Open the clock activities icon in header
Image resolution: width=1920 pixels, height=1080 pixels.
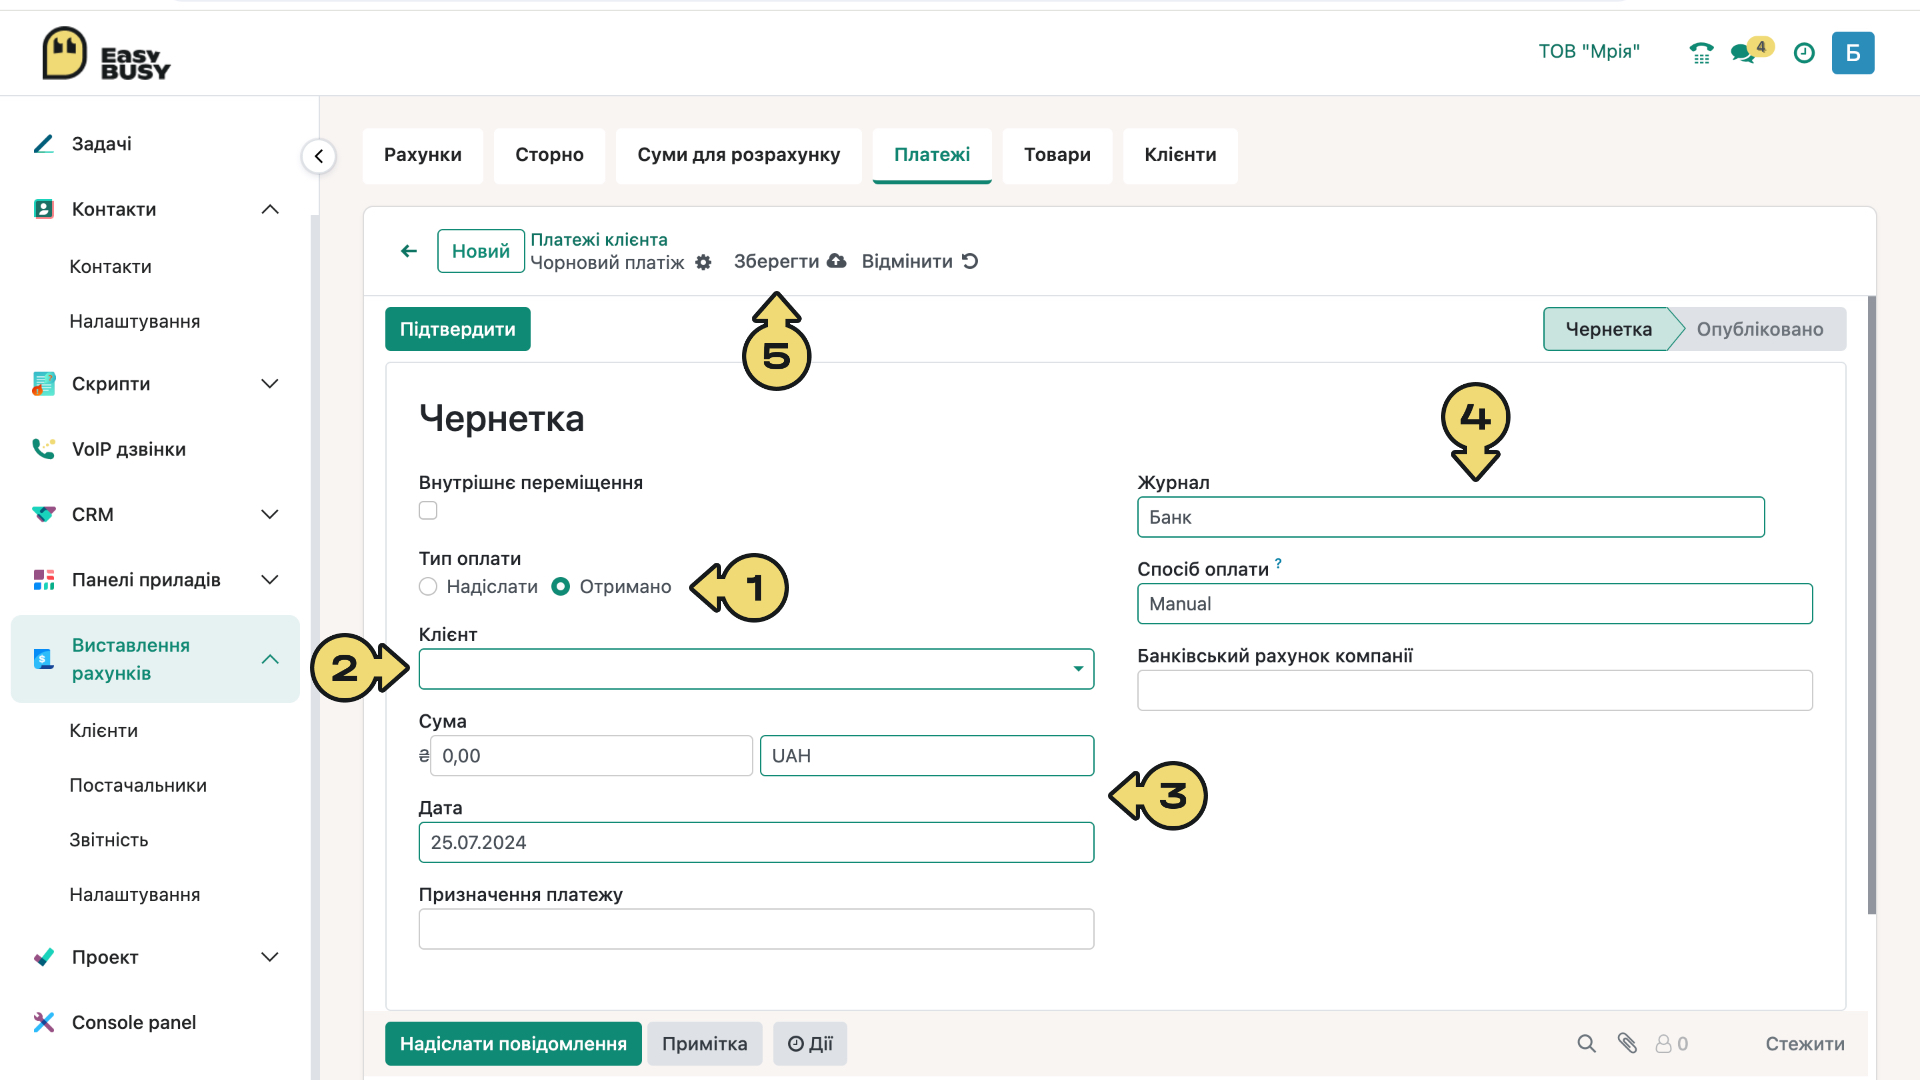point(1804,53)
